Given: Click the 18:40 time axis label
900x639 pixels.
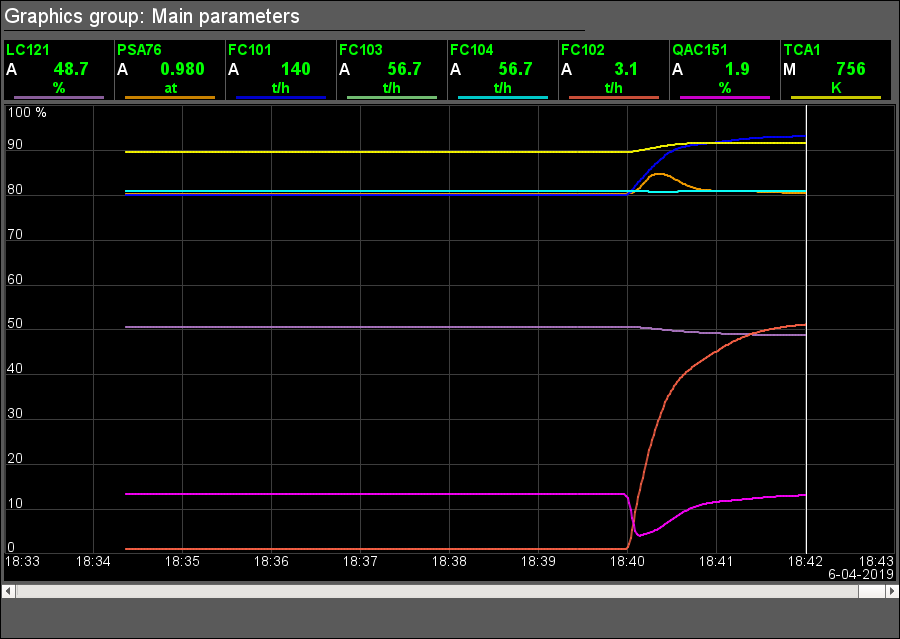Looking at the screenshot, I should click(627, 561).
